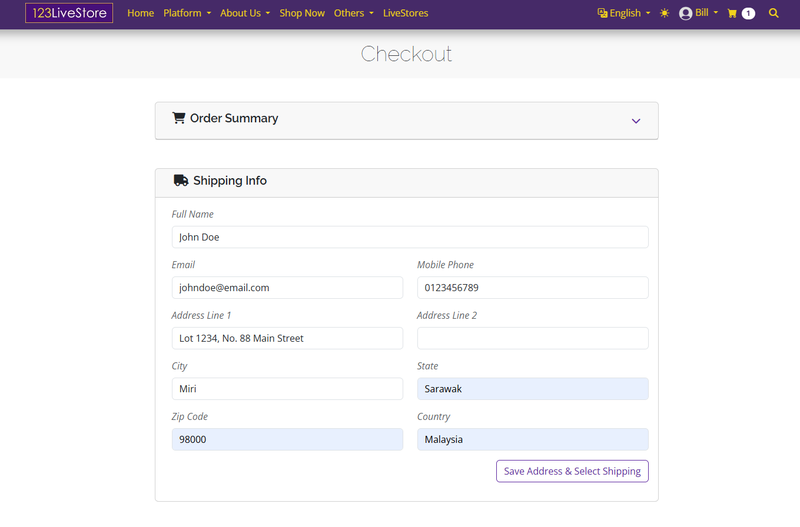Click the Full Name input field
Screen dimensions: 800x527
click(410, 237)
